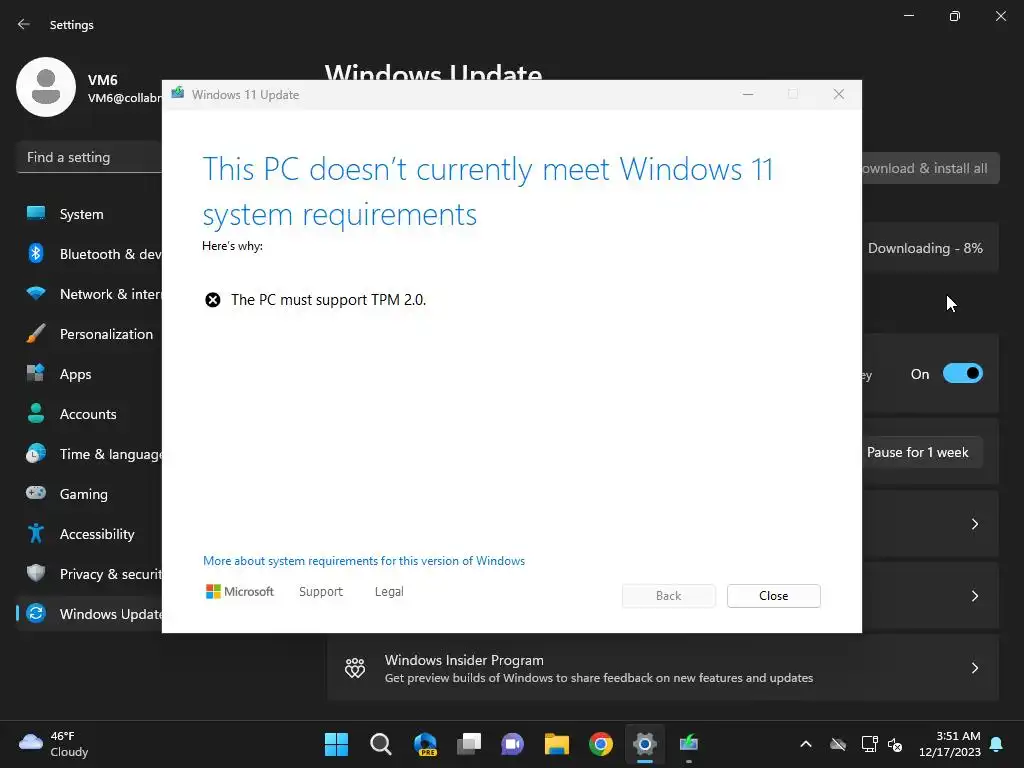Switch to Settings app on taskbar

645,744
